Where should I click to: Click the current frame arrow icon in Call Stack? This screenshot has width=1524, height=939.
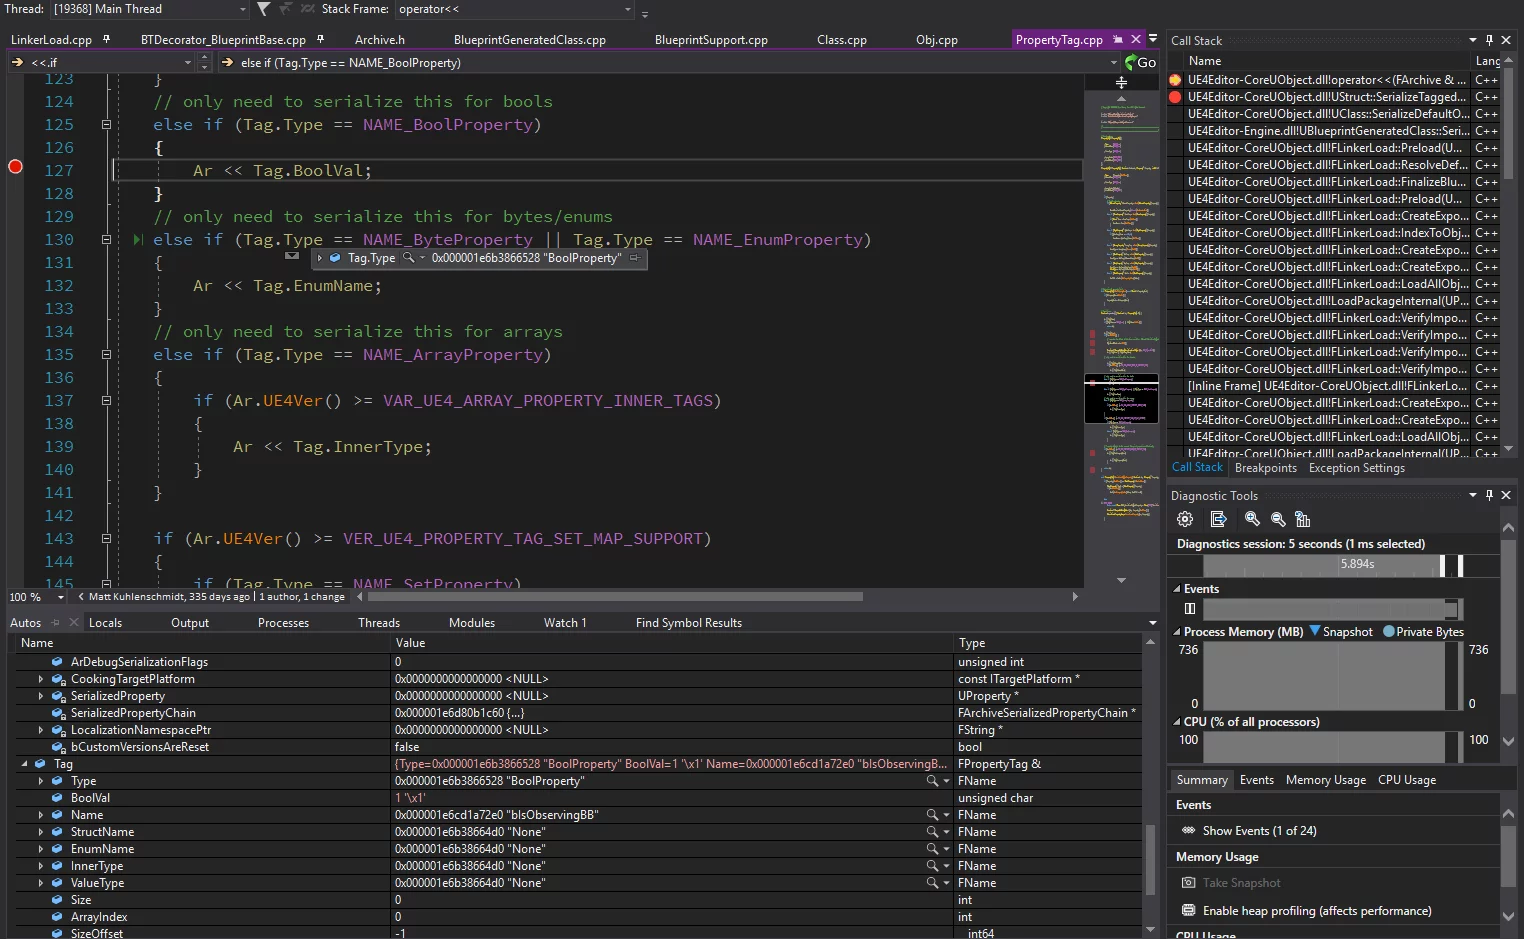(x=1175, y=80)
